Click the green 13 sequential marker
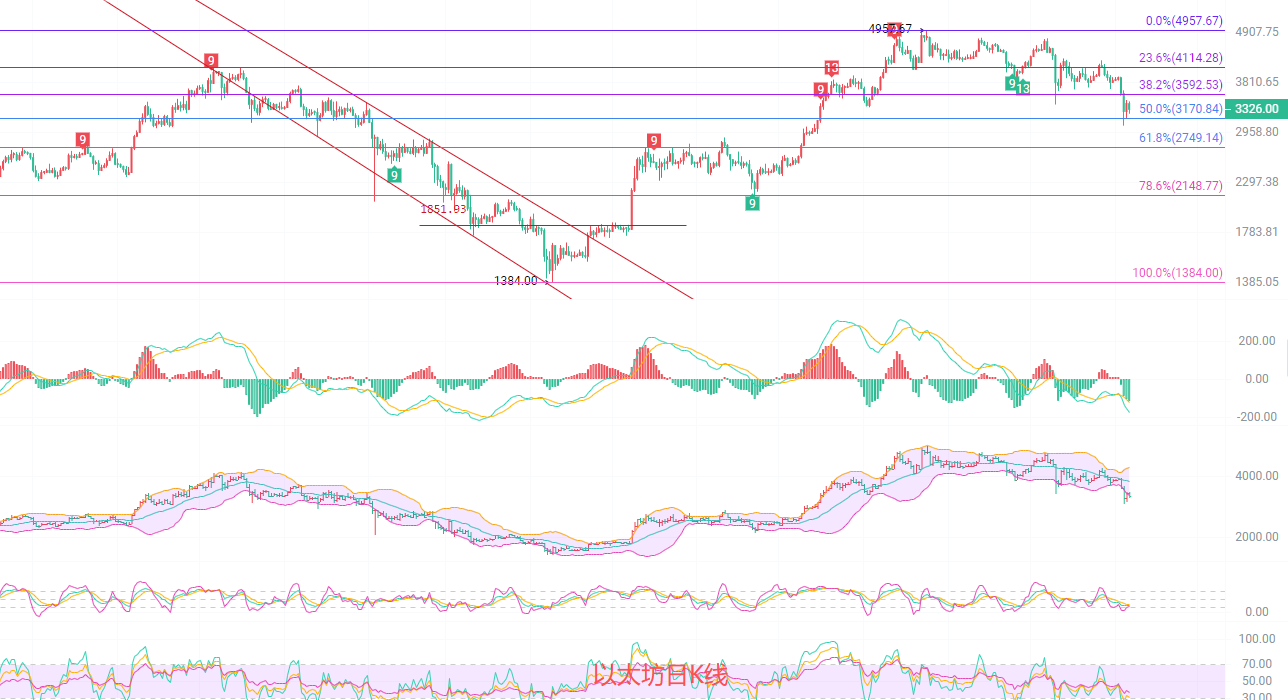The width and height of the screenshot is (1288, 700). coord(1023,88)
